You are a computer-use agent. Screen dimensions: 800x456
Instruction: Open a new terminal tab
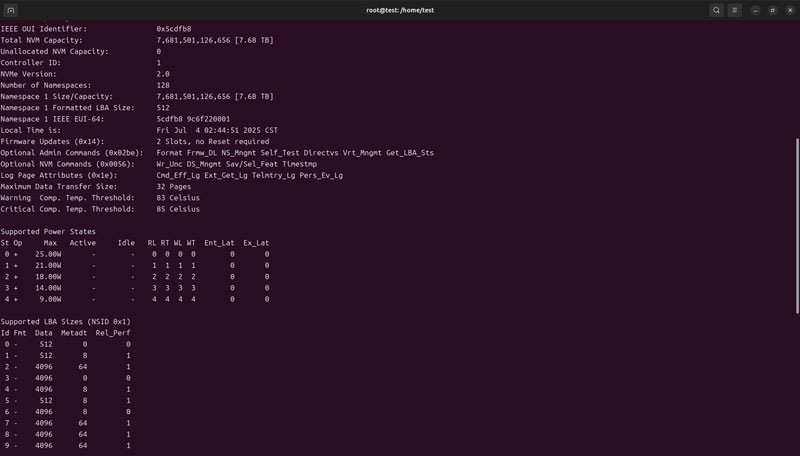pos(11,10)
